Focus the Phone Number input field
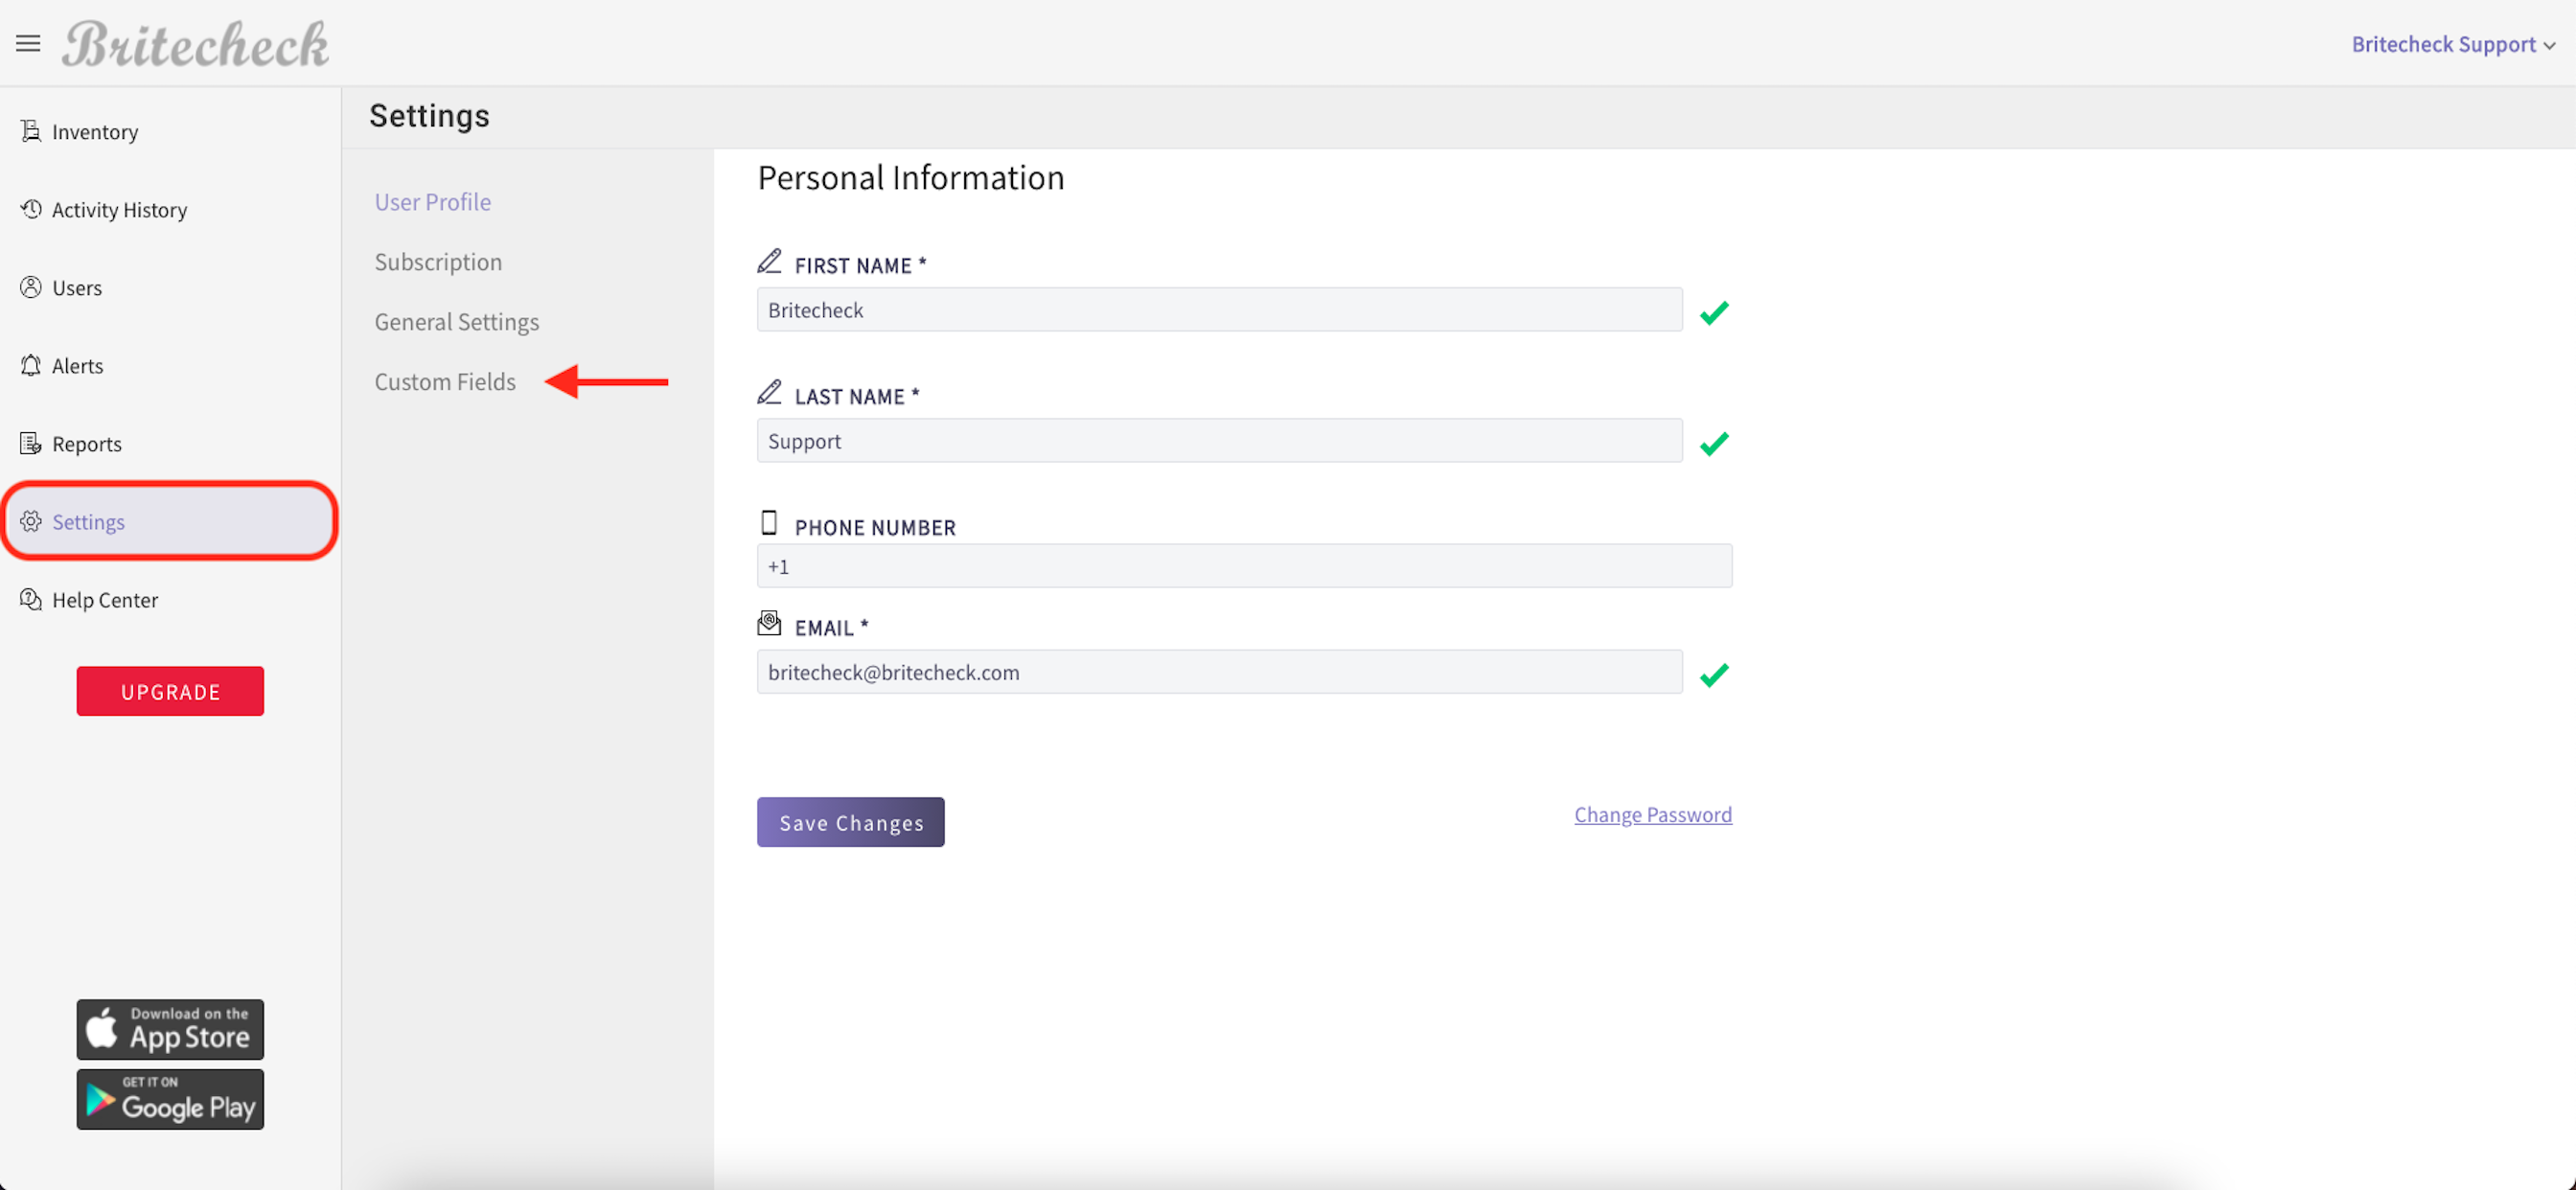Screen dimensions: 2576x1190 [x=1244, y=566]
